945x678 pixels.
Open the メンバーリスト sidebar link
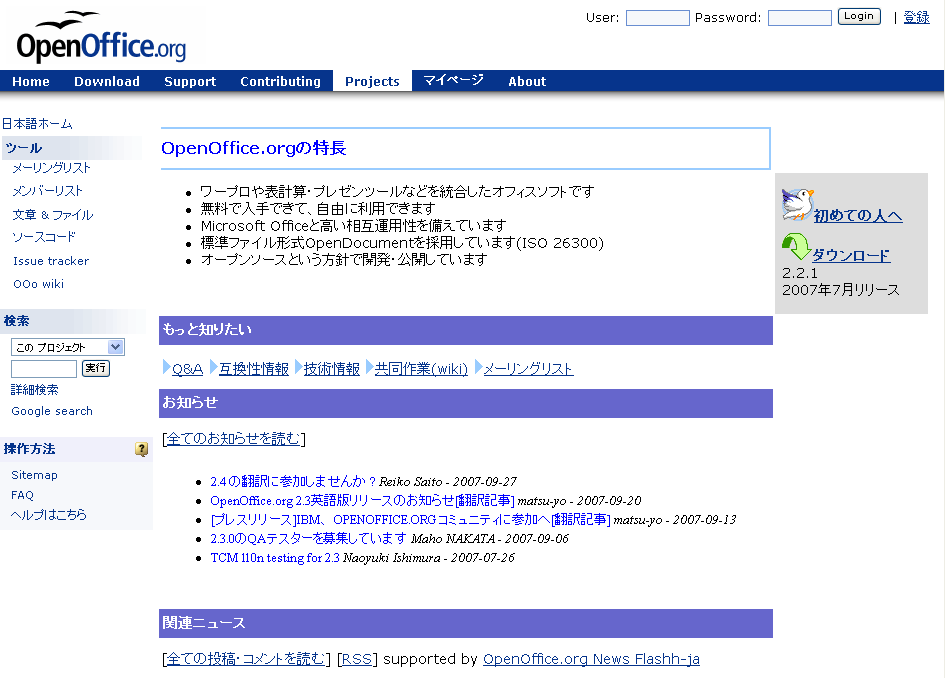pyautogui.click(x=48, y=190)
